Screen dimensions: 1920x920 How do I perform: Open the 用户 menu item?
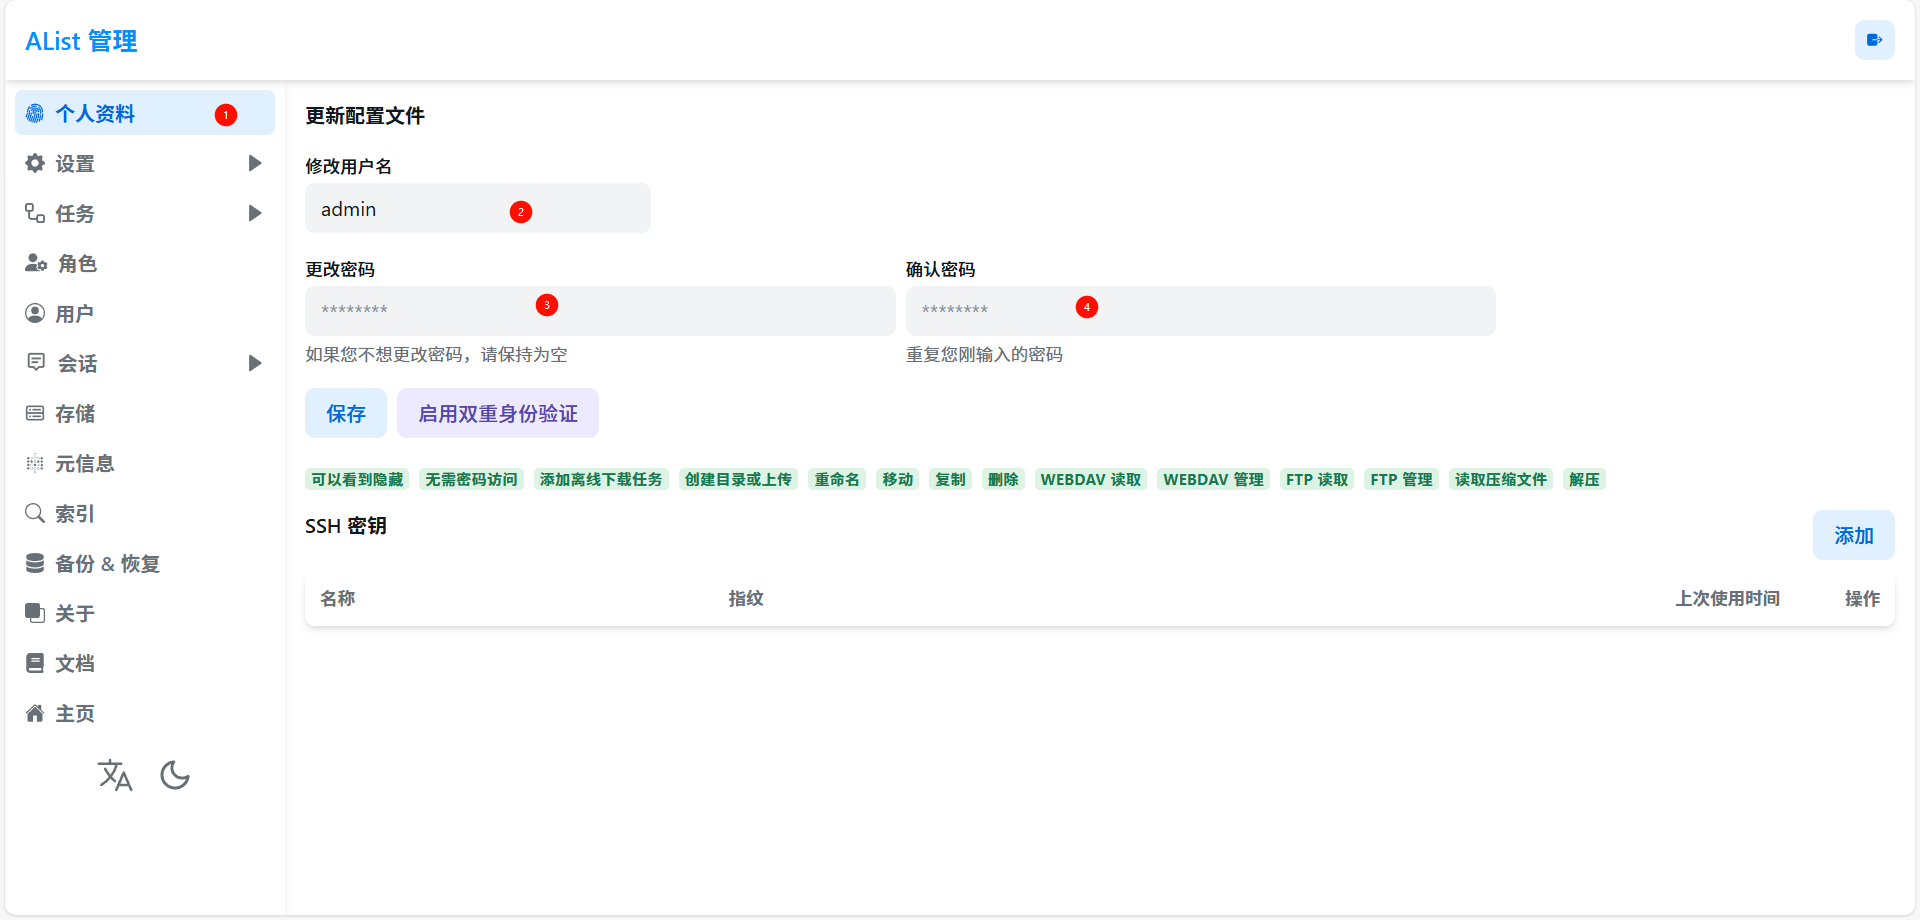(75, 313)
